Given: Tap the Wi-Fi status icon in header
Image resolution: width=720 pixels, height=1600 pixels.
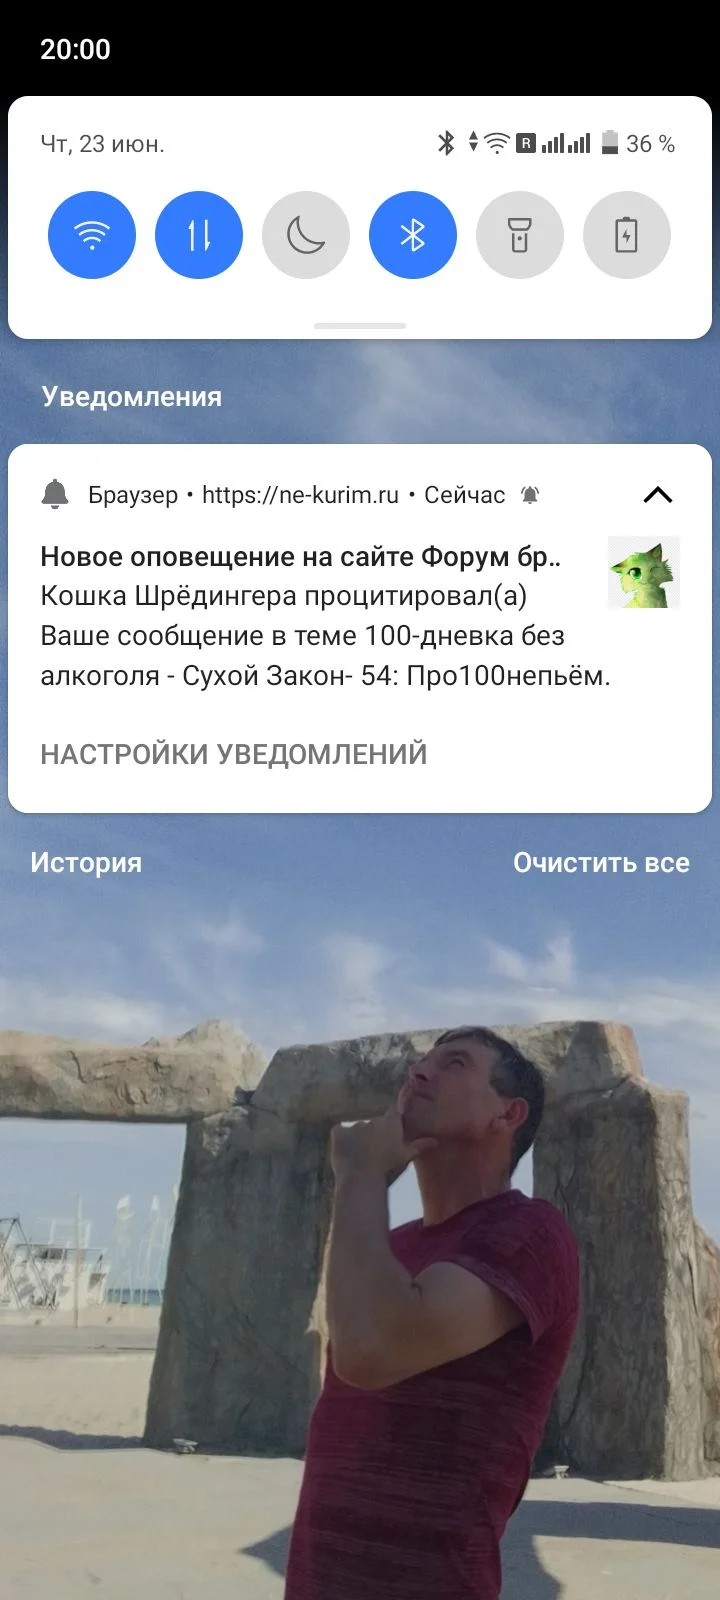Looking at the screenshot, I should pyautogui.click(x=496, y=143).
